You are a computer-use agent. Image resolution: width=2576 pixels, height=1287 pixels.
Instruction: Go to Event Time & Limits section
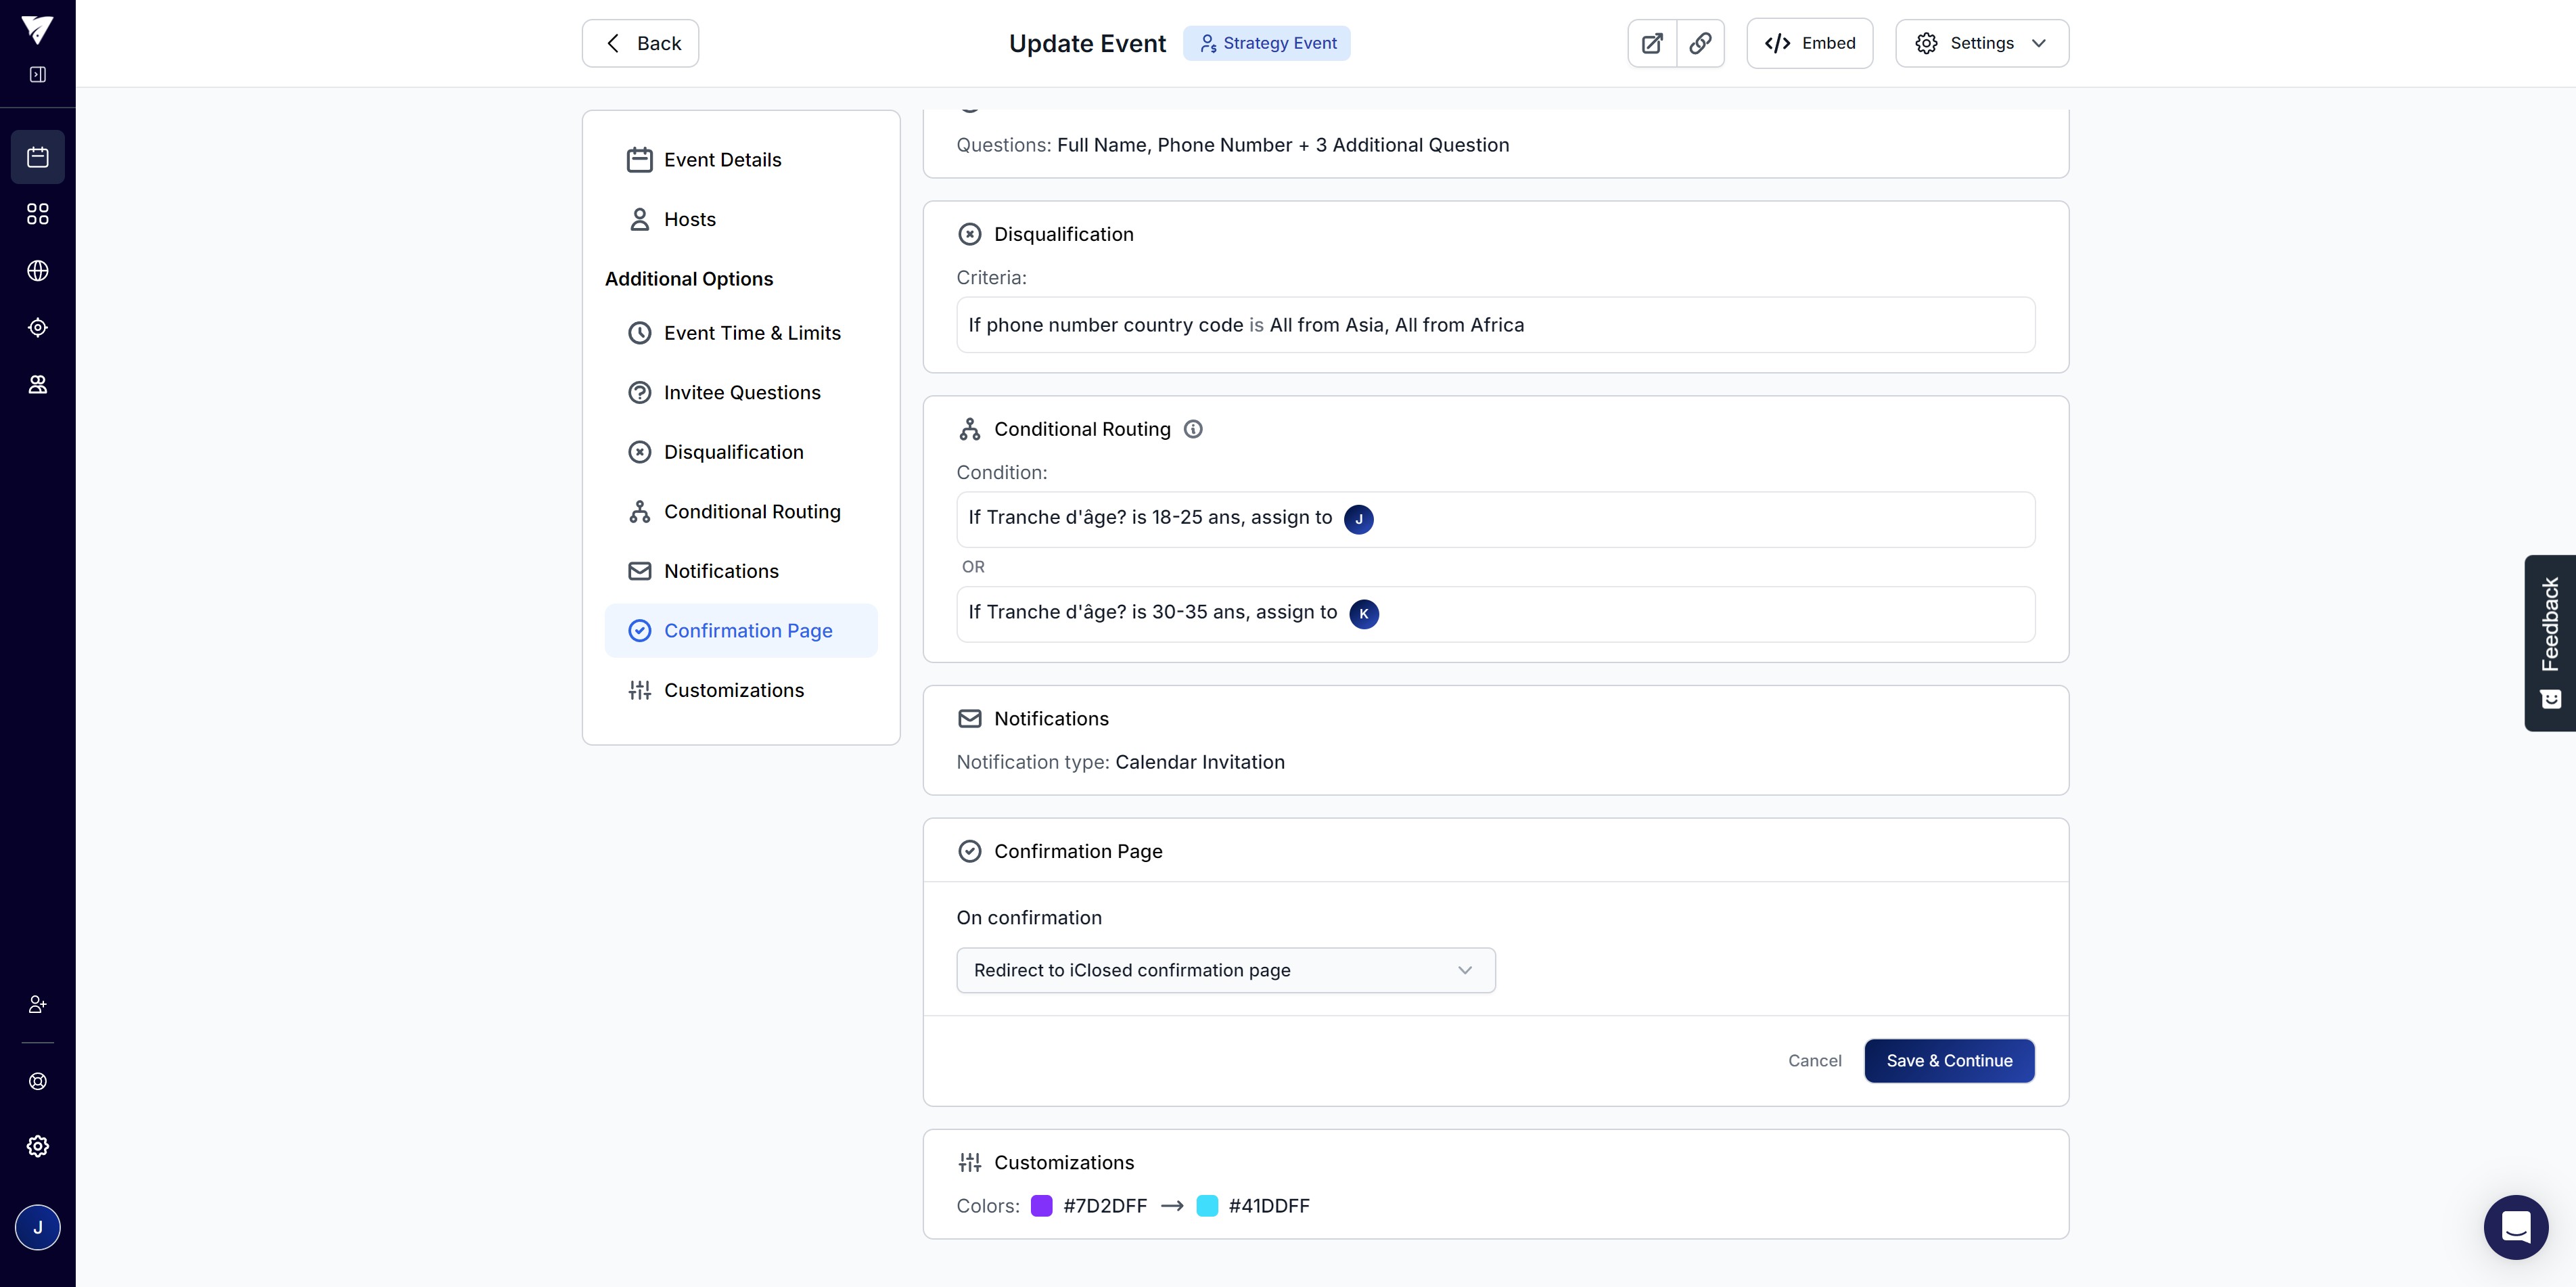[x=751, y=333]
